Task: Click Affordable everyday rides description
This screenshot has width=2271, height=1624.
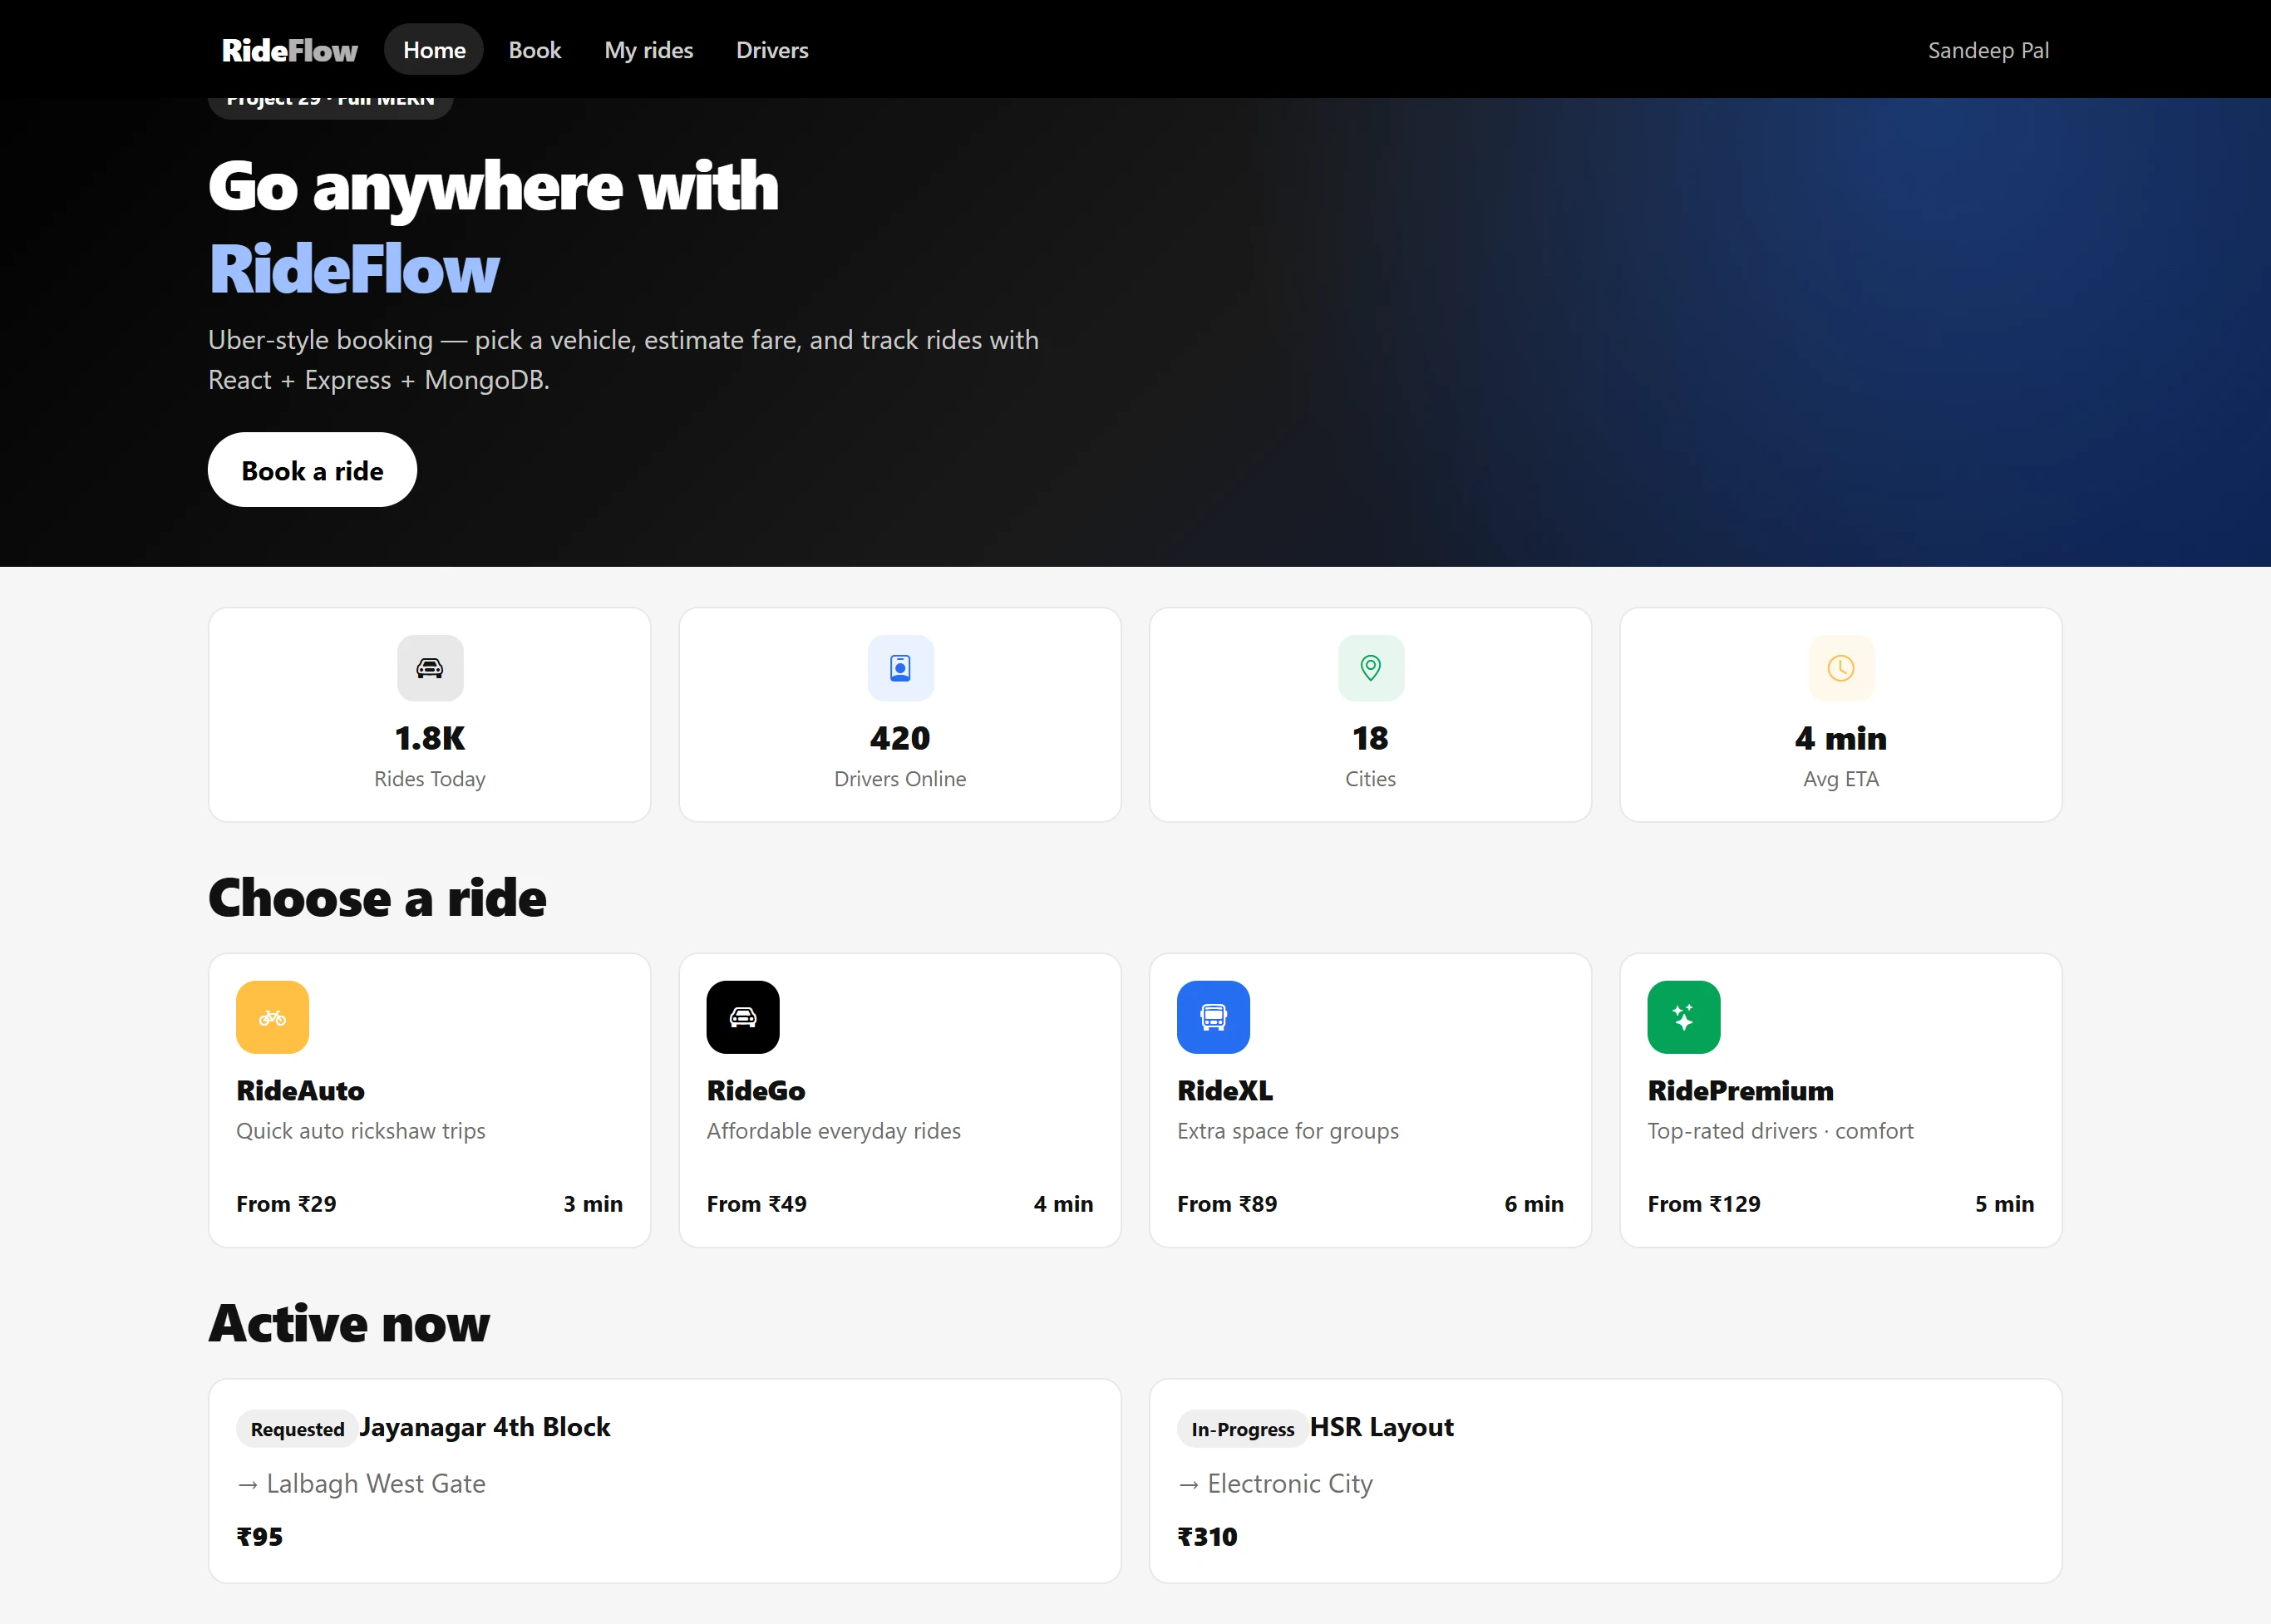Action: click(833, 1131)
